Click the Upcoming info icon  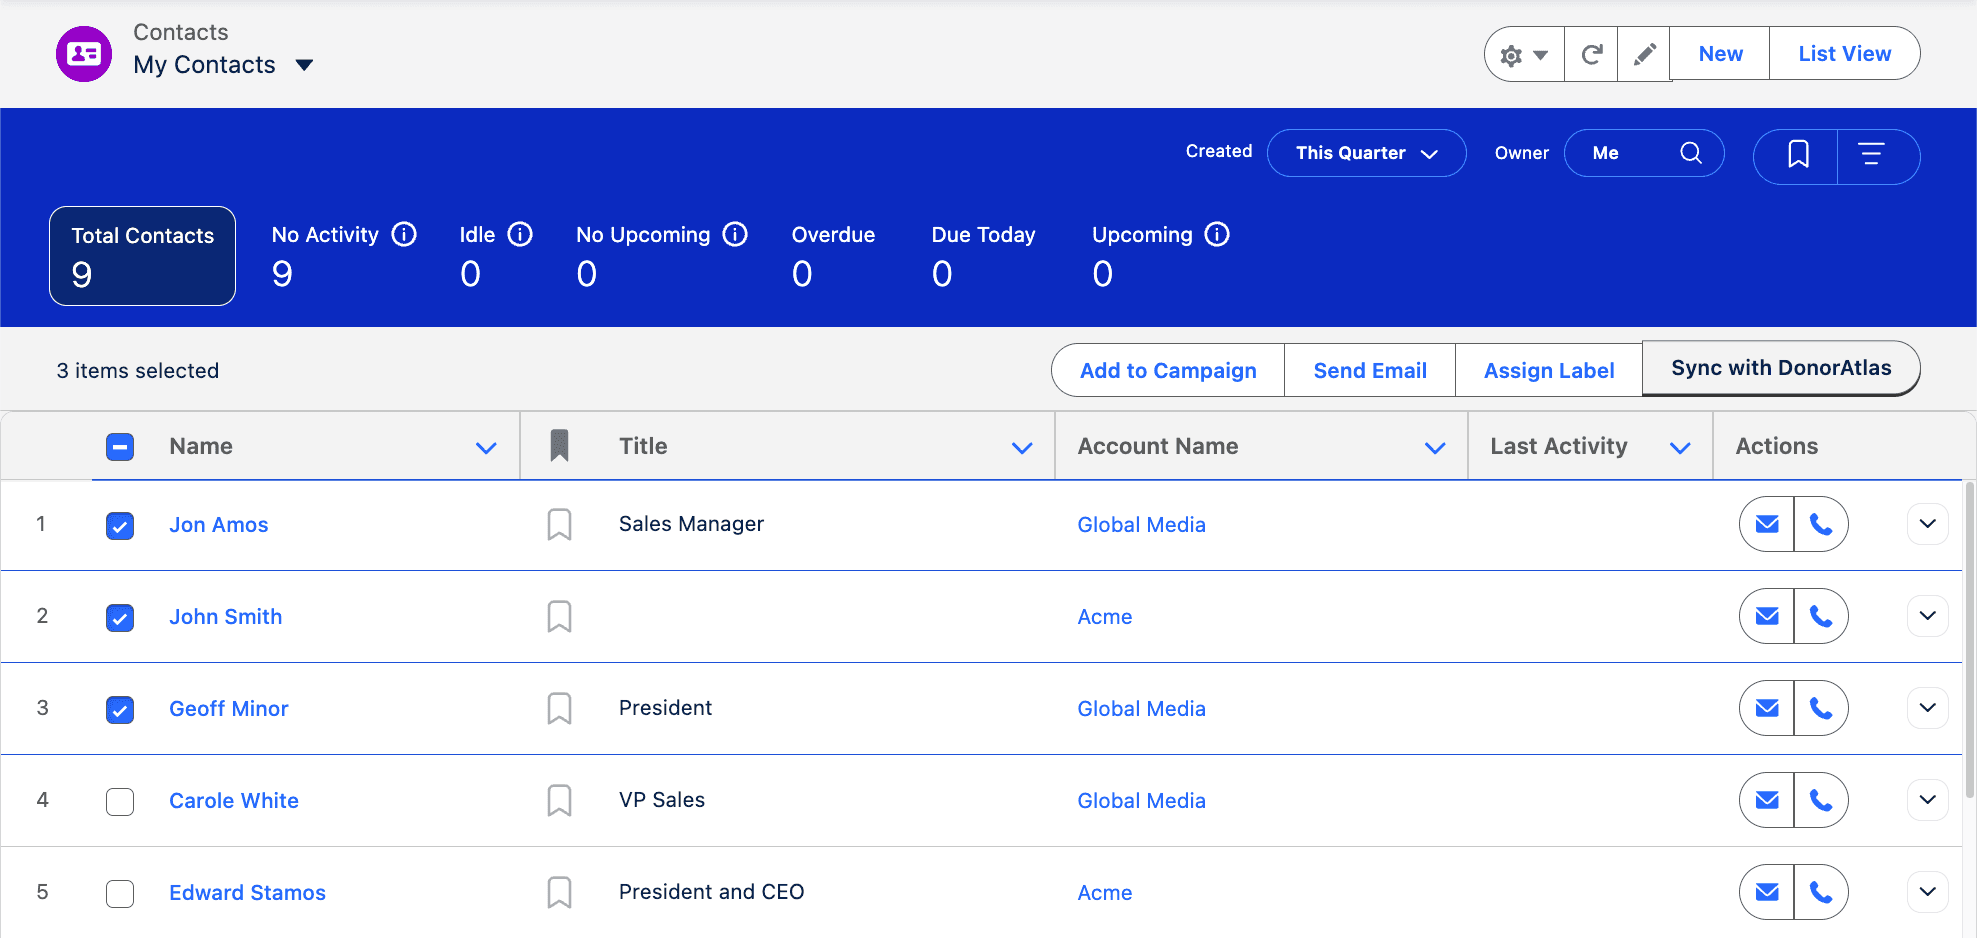[x=1217, y=234]
